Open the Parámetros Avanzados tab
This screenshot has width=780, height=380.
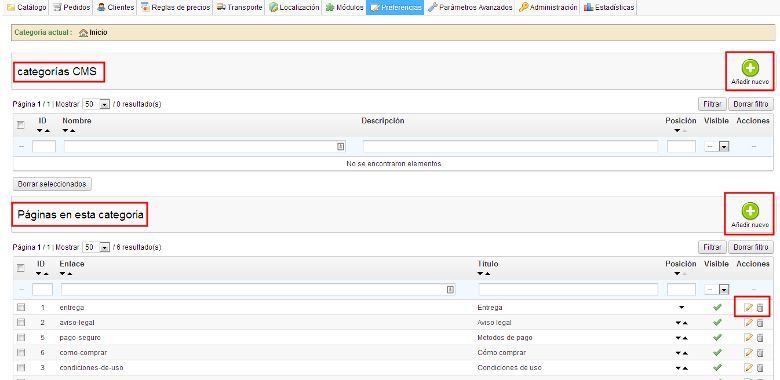[x=470, y=7]
